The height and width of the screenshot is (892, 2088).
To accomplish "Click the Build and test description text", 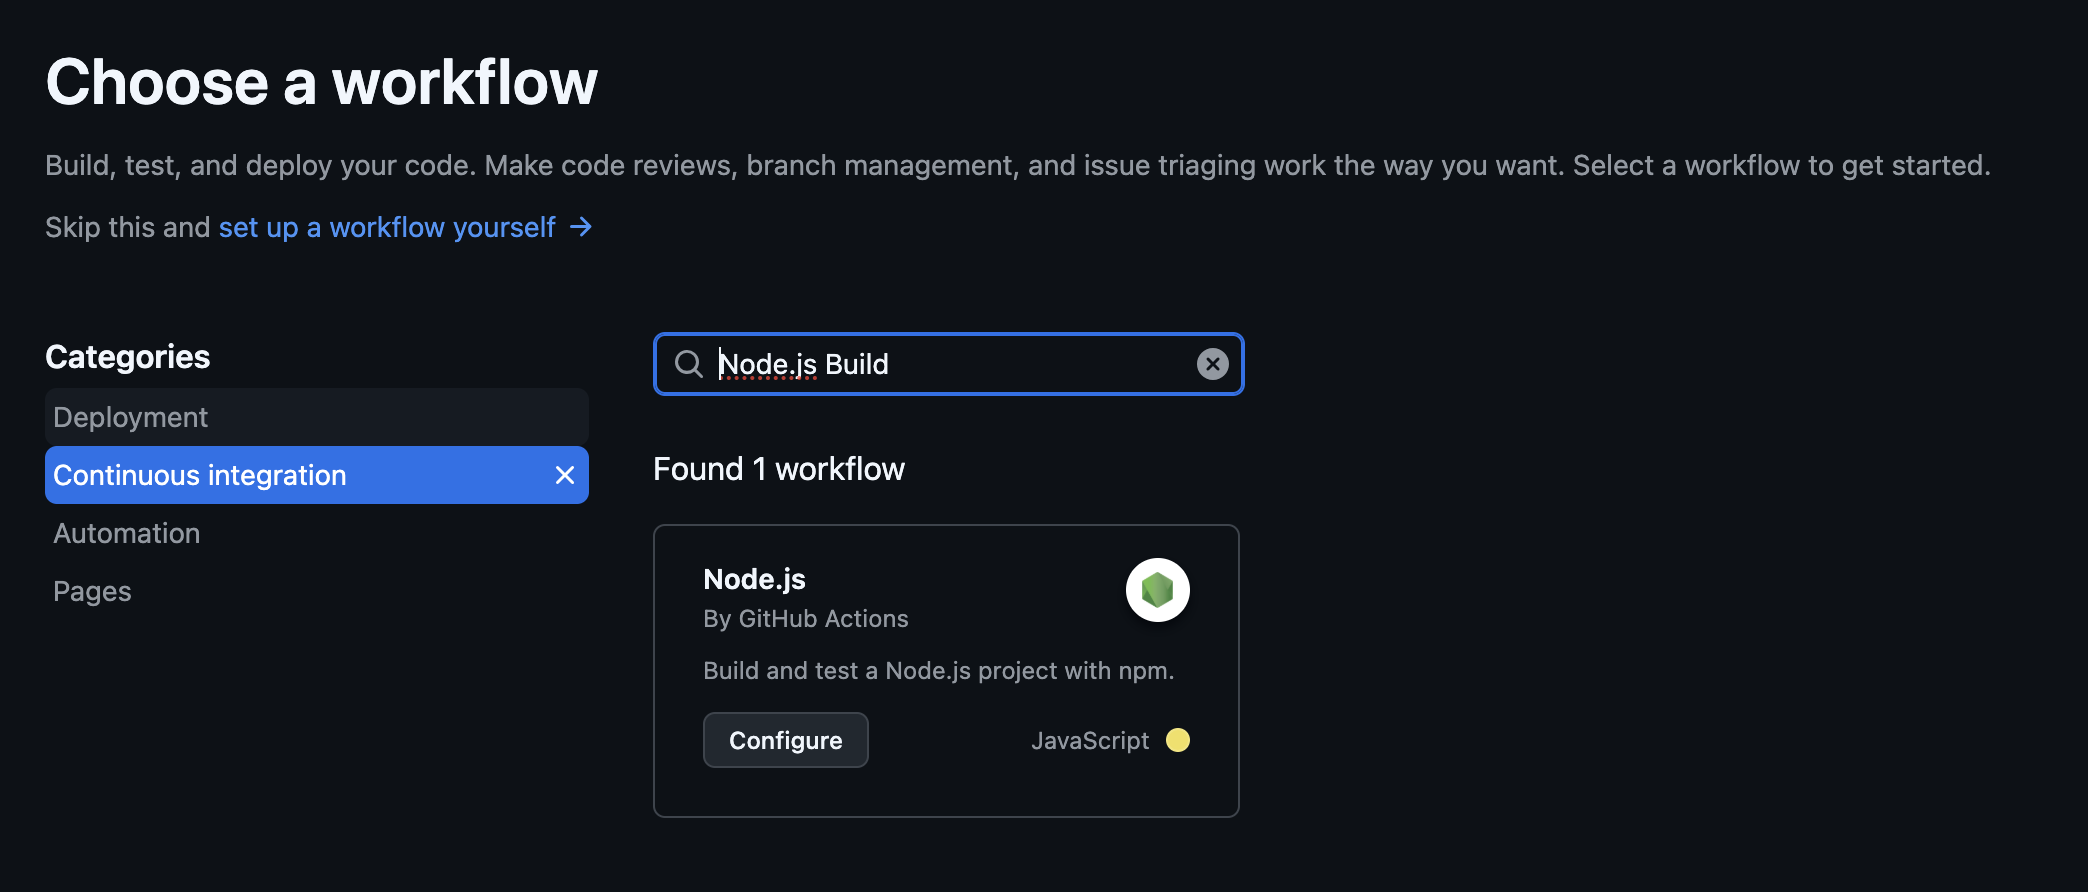I will point(938,670).
